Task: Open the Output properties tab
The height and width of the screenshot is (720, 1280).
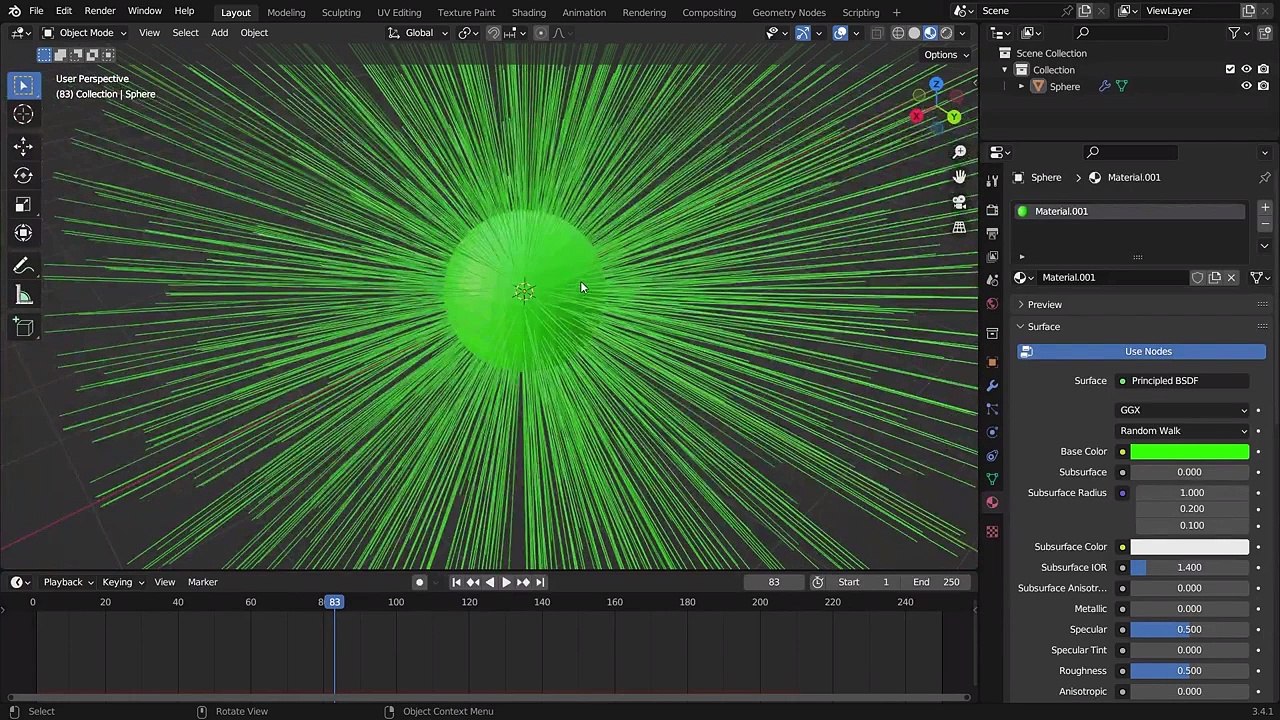Action: (x=992, y=233)
